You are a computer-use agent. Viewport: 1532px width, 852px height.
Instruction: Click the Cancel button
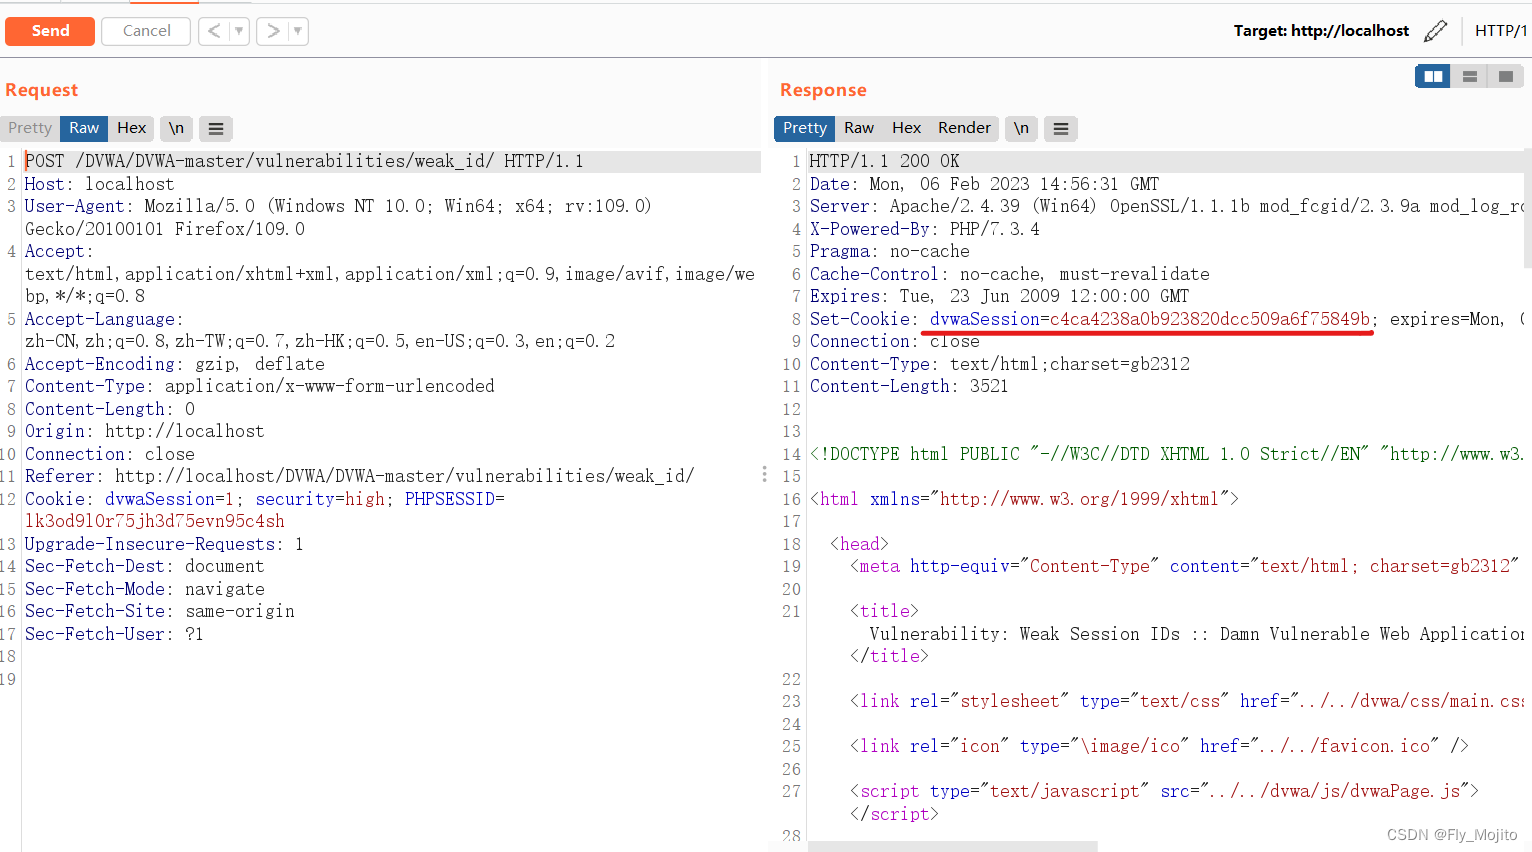coord(145,31)
